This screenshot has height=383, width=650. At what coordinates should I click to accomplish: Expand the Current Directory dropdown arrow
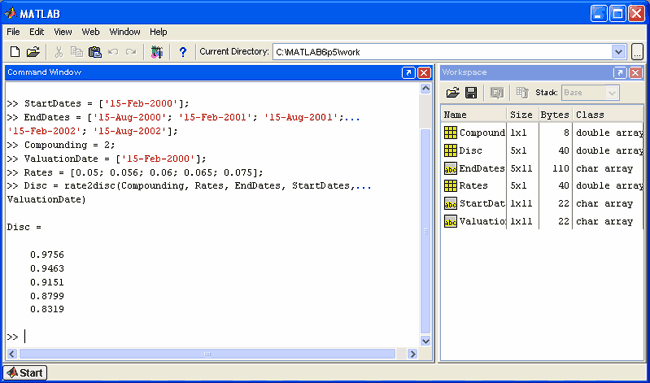coord(618,52)
